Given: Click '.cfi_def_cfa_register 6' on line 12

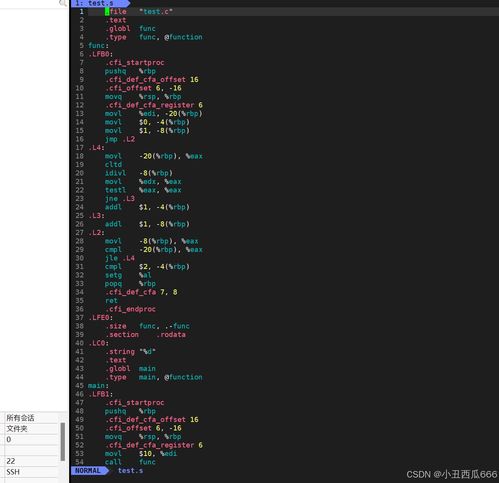Looking at the screenshot, I should click(x=154, y=105).
